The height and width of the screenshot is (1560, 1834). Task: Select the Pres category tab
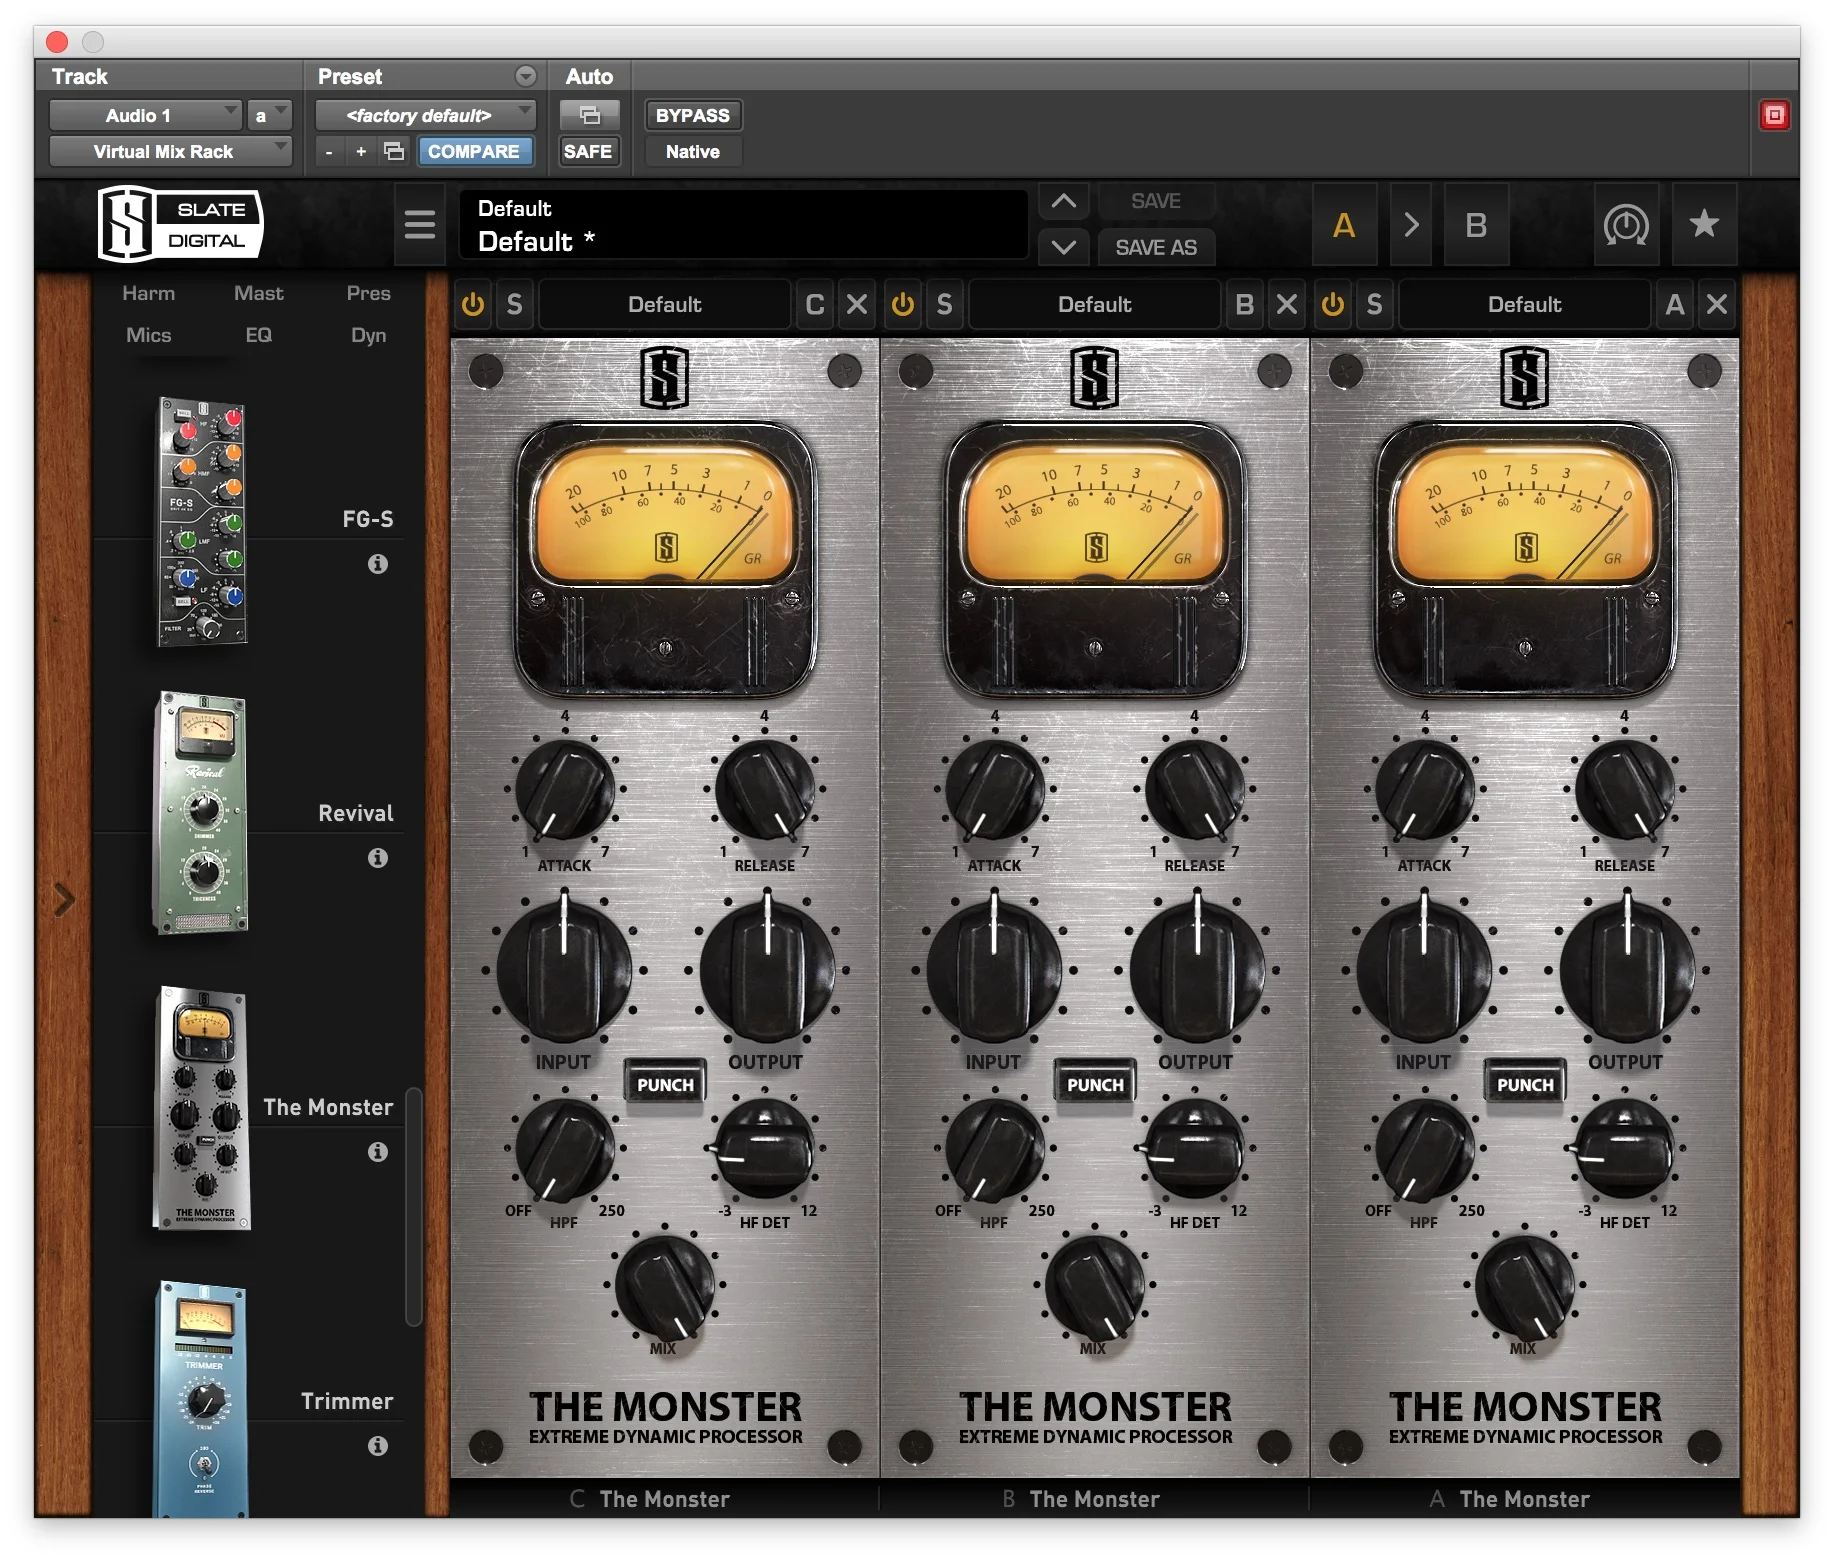pos(369,293)
